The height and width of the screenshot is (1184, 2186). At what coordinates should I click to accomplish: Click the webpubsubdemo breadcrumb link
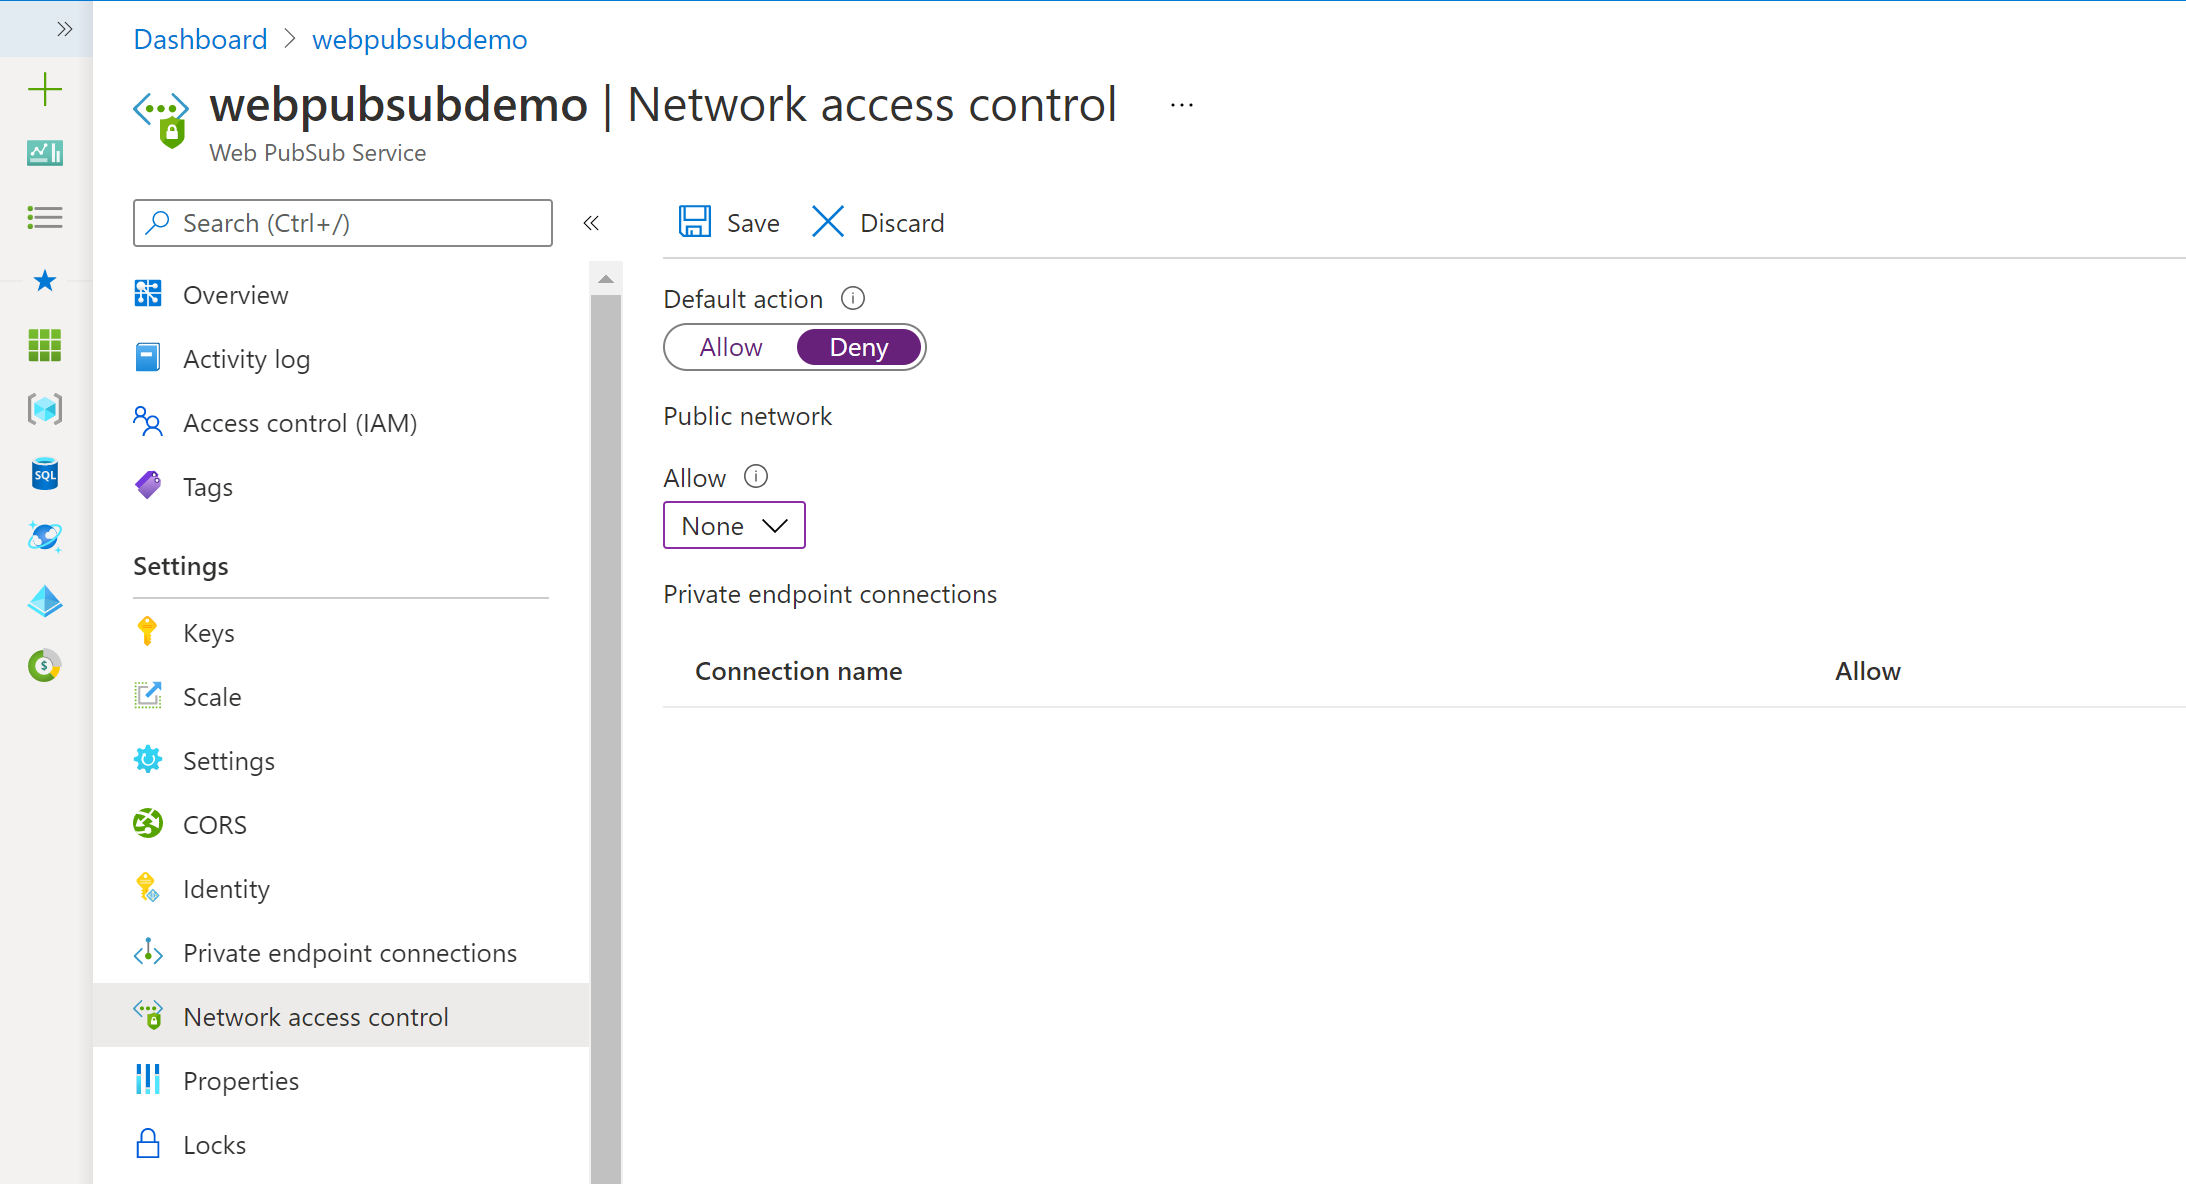point(419,39)
